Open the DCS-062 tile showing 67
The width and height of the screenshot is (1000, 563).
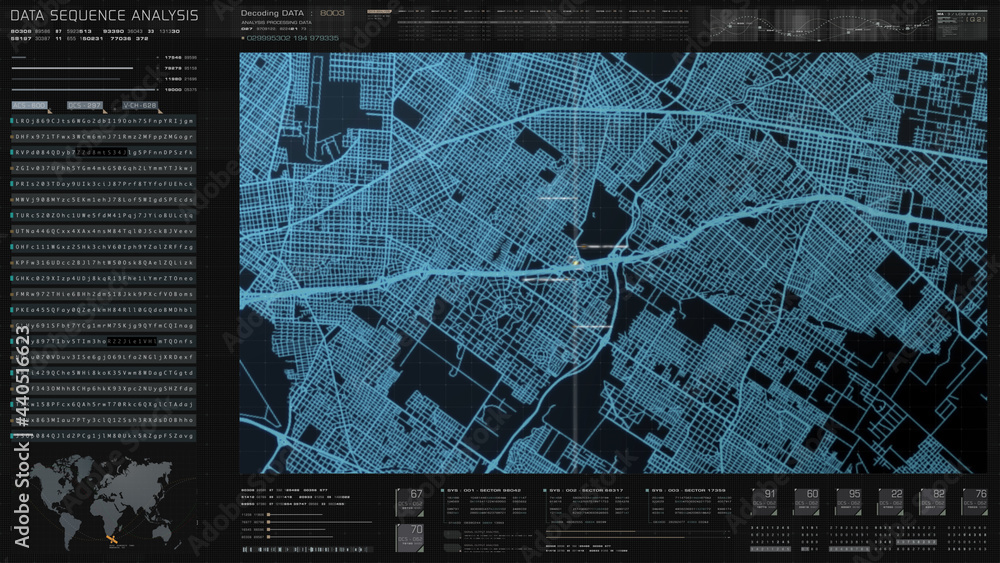tap(409, 502)
